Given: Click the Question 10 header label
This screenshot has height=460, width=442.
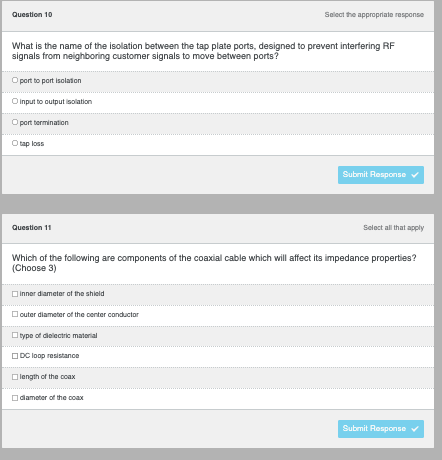Looking at the screenshot, I should (x=32, y=15).
